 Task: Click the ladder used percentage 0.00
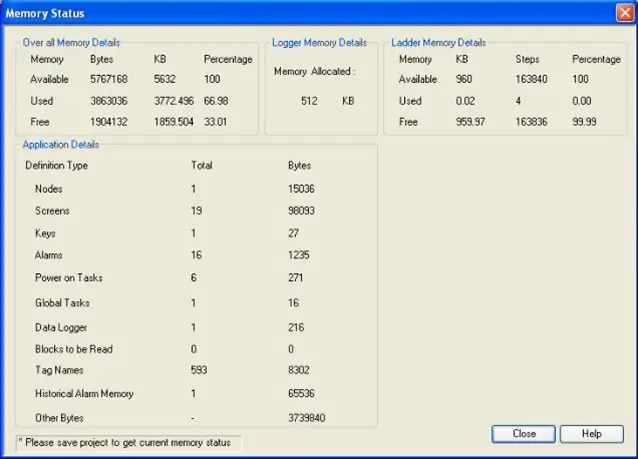[x=582, y=101]
